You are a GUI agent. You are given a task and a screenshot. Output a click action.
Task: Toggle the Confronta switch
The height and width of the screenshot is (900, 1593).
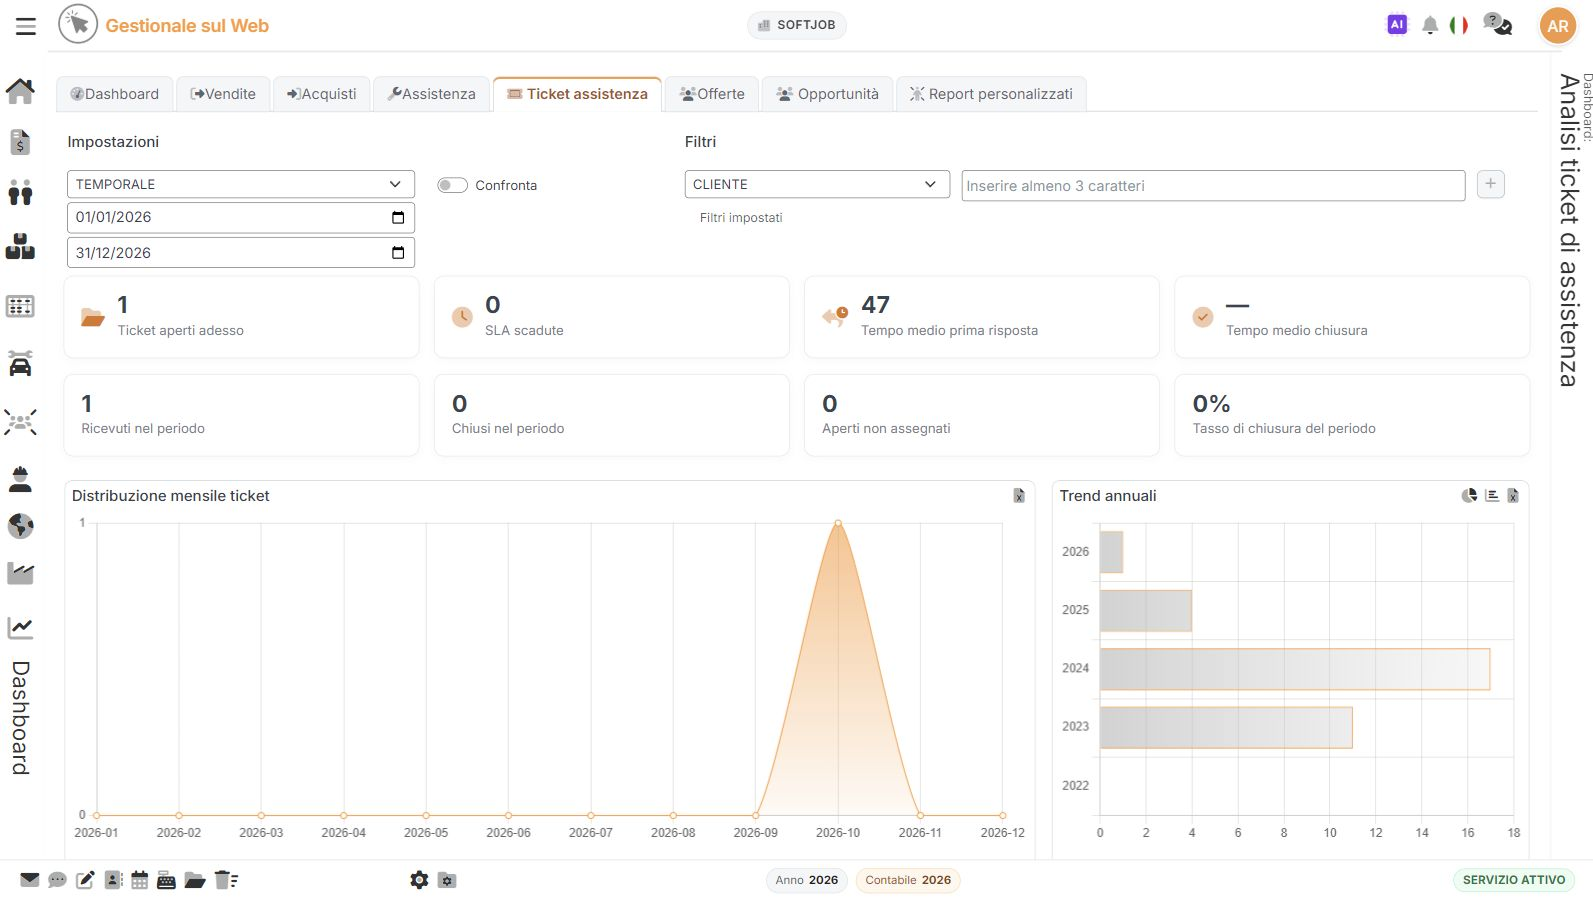pos(452,185)
